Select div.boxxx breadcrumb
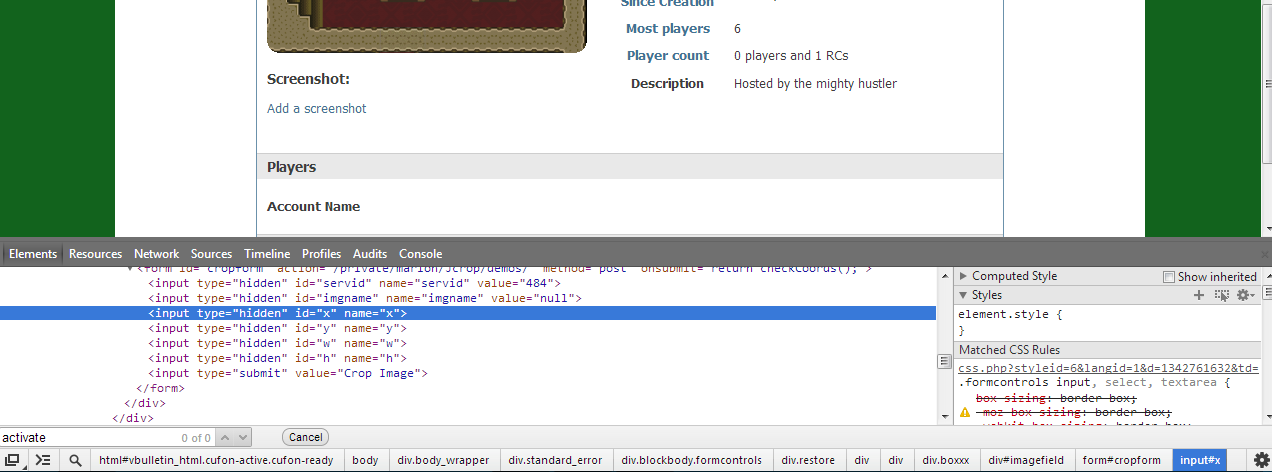Screen dimensions: 1272x472 tap(945, 460)
